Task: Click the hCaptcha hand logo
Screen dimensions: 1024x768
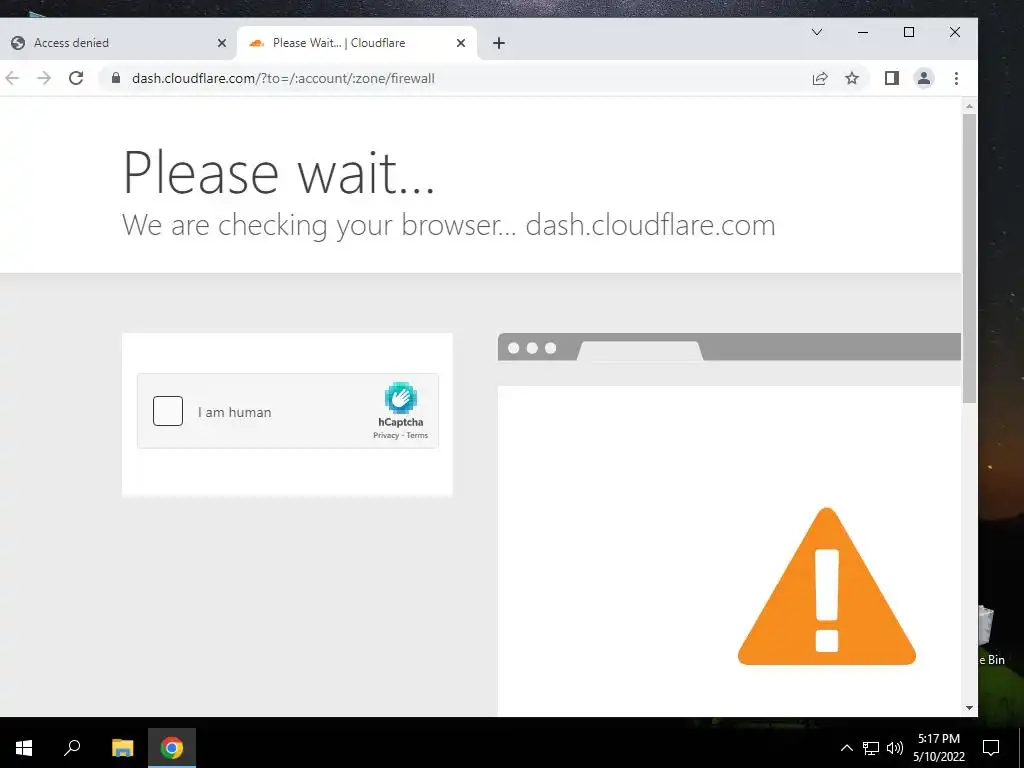Action: [400, 398]
